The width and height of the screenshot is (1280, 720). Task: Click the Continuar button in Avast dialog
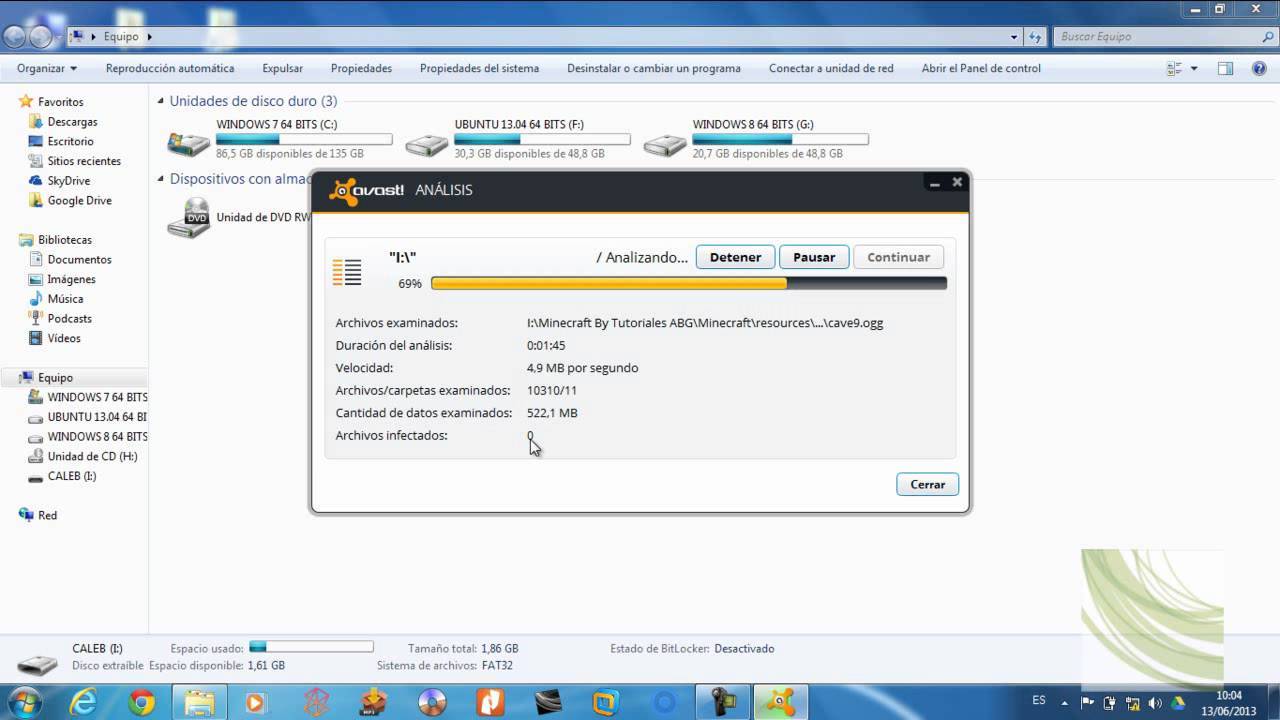(898, 257)
